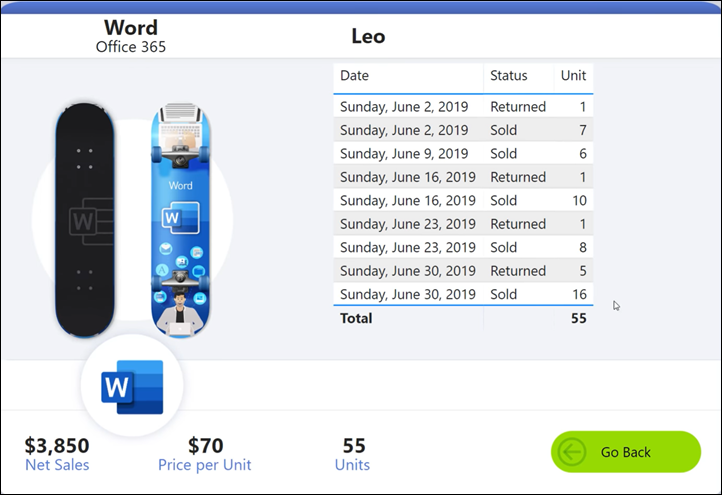Select the June 9, 2019 Sold row
Image resolution: width=722 pixels, height=495 pixels.
click(x=462, y=154)
